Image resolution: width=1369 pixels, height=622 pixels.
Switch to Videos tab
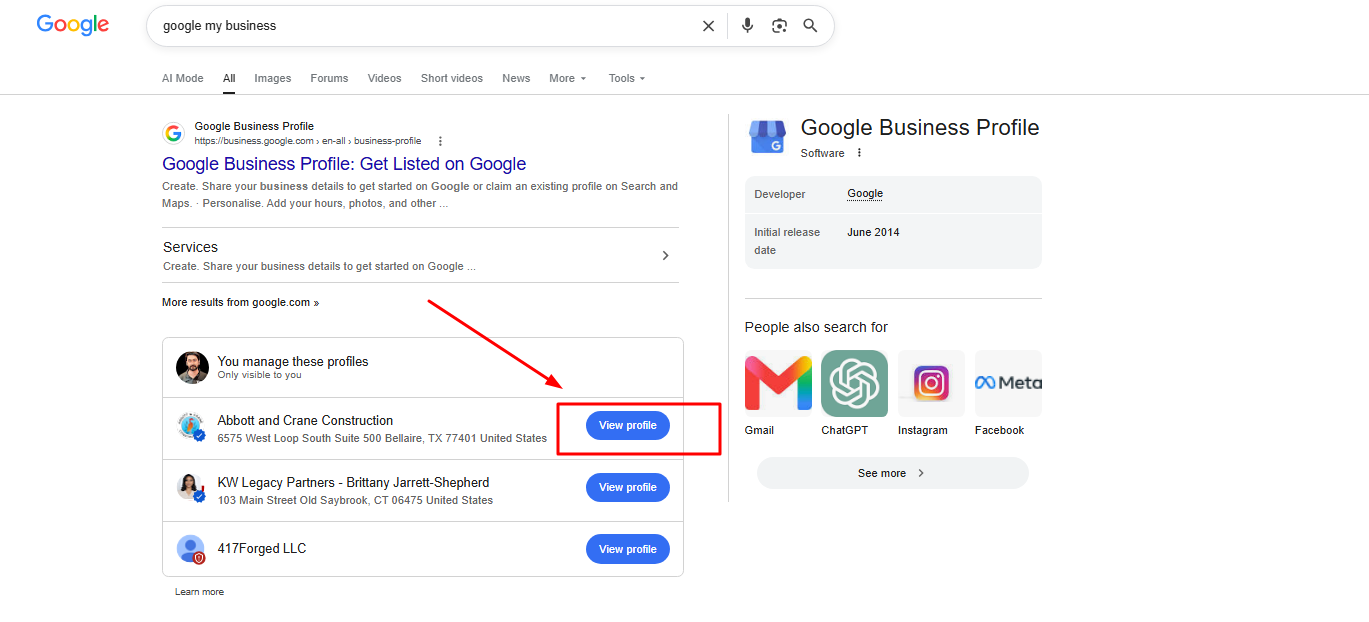point(384,78)
